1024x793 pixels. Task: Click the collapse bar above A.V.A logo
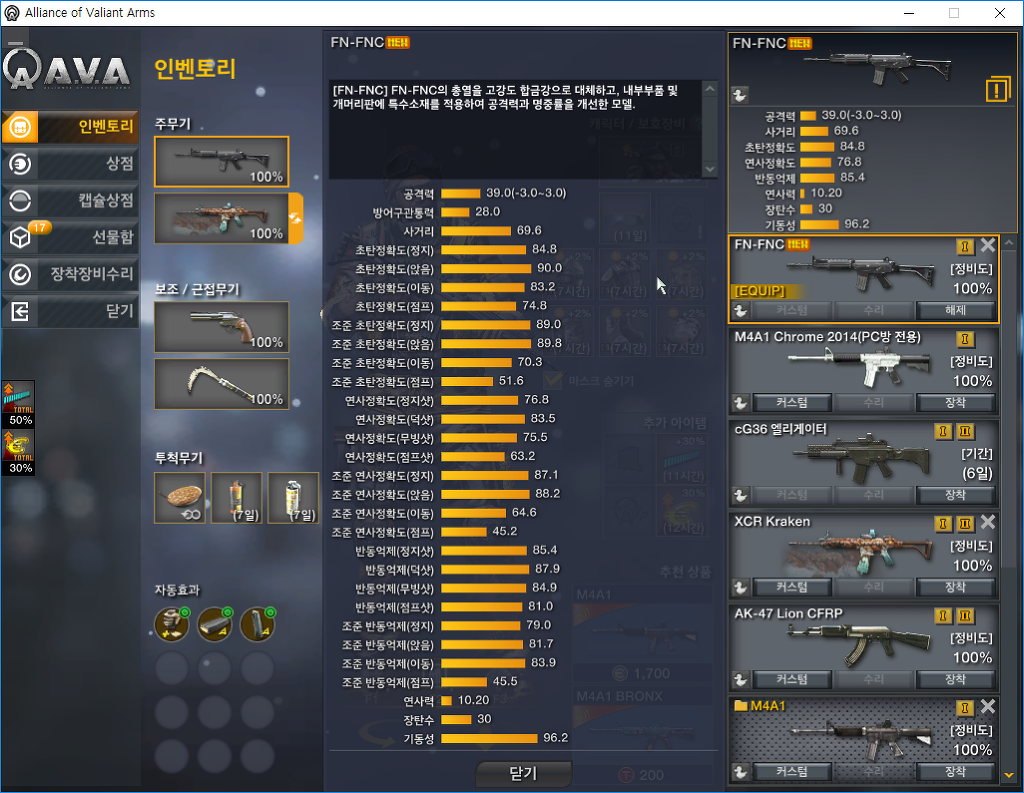pyautogui.click(x=16, y=42)
